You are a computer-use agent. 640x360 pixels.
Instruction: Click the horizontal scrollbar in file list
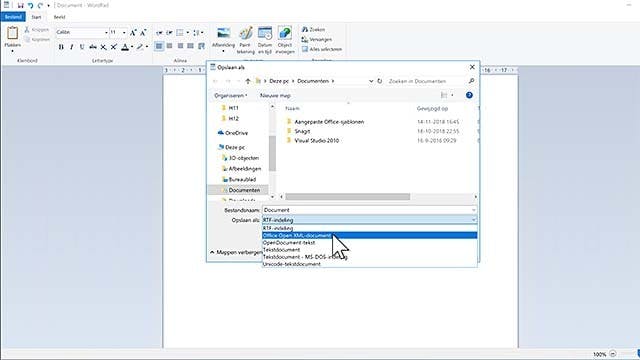348,197
